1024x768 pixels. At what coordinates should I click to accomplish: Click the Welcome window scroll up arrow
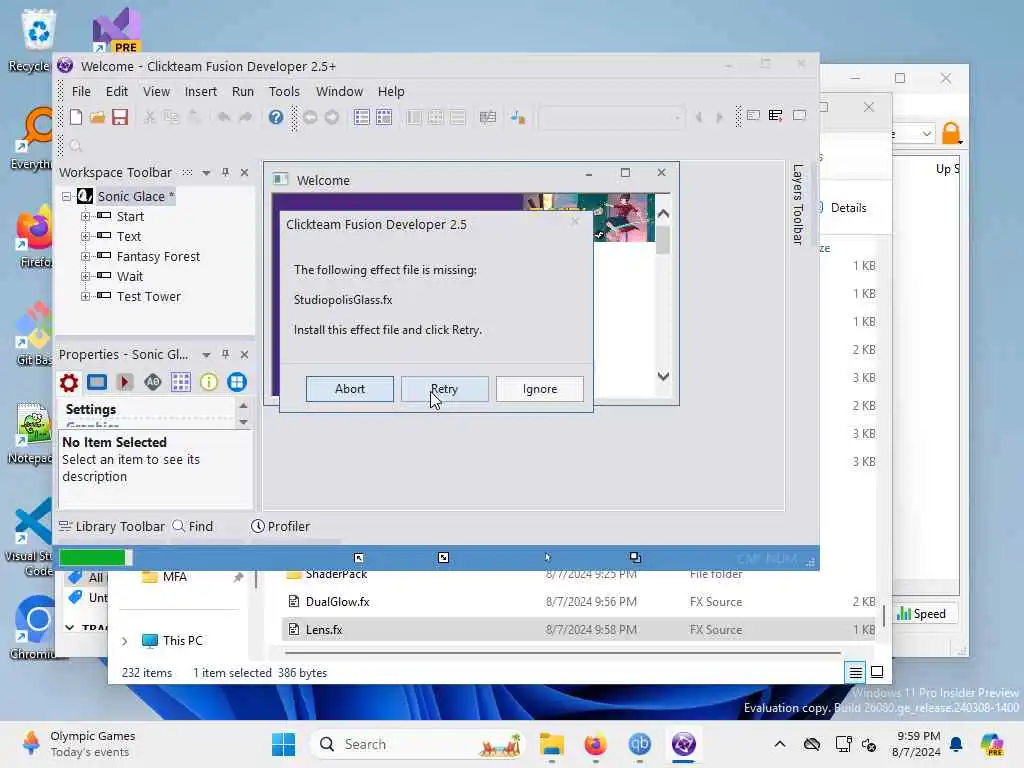click(663, 214)
